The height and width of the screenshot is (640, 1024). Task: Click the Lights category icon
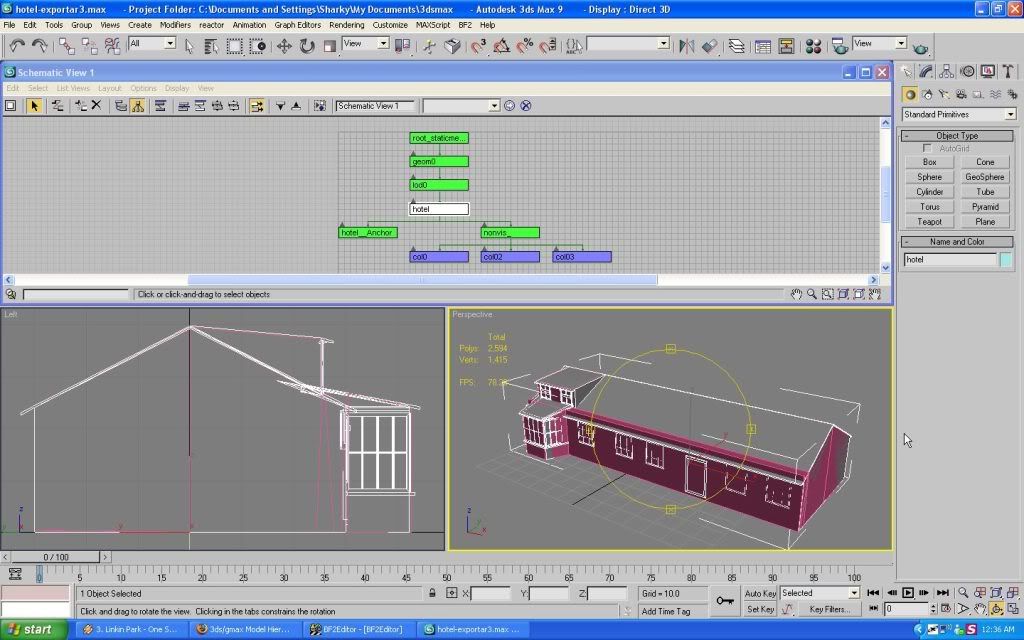(942, 94)
